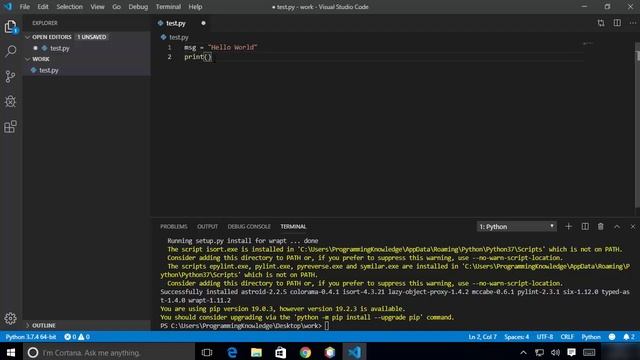
Task: Switch to the Problems tab
Action: [173, 227]
